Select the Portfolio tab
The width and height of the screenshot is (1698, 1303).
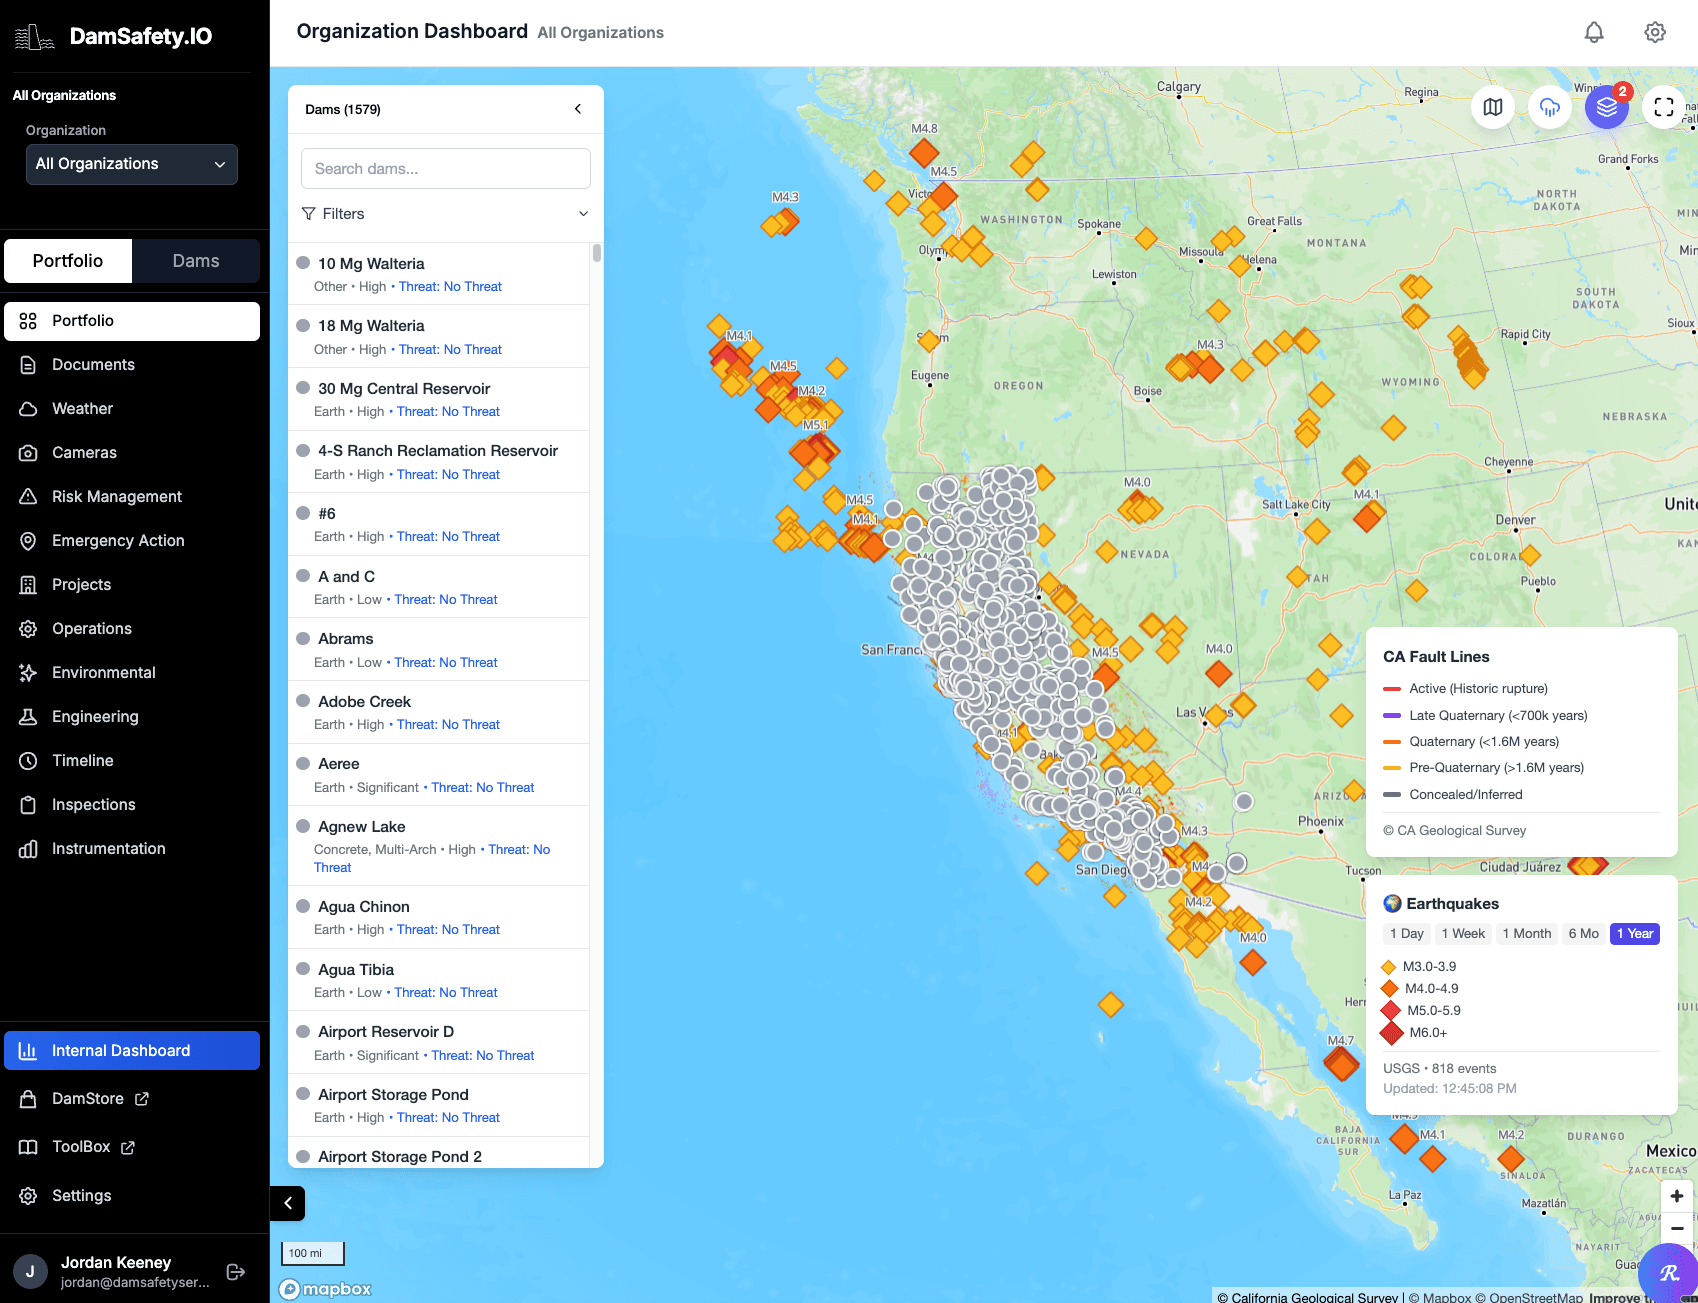[68, 261]
